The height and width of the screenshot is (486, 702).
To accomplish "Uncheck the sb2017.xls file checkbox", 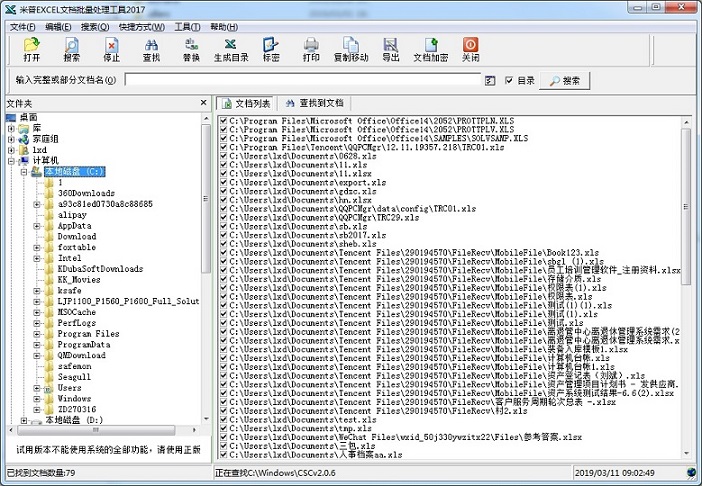I will (x=224, y=235).
